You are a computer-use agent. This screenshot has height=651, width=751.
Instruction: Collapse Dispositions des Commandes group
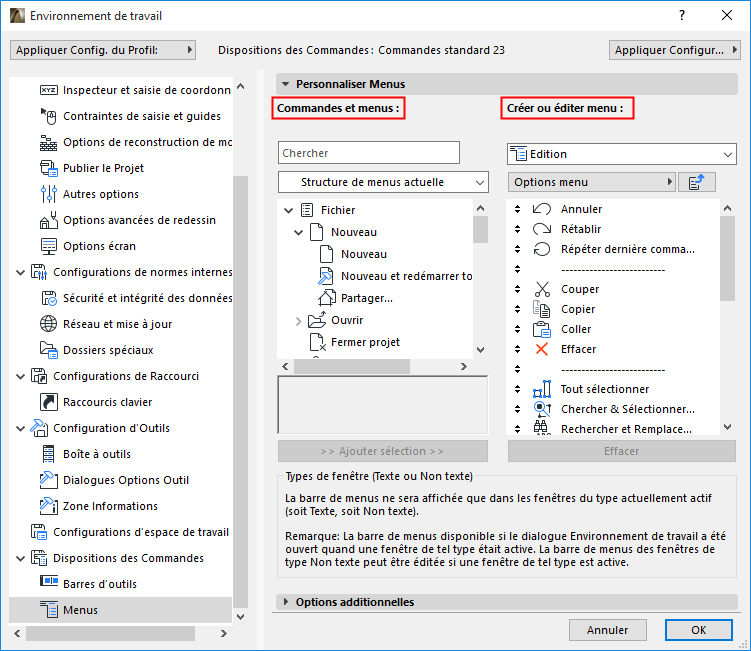[21, 558]
